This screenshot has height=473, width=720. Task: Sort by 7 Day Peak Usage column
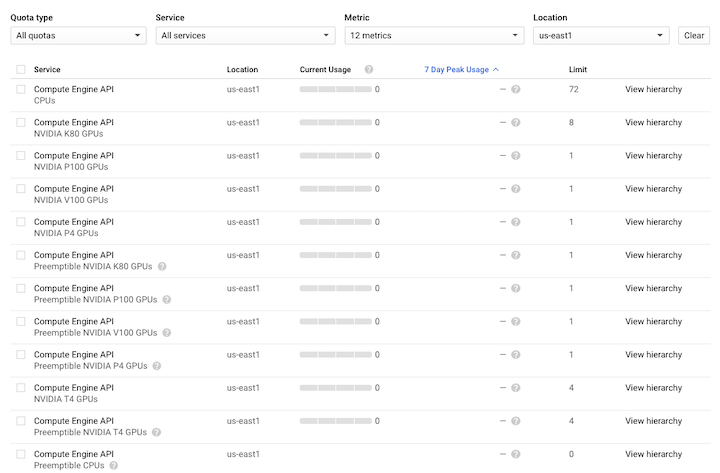point(461,69)
